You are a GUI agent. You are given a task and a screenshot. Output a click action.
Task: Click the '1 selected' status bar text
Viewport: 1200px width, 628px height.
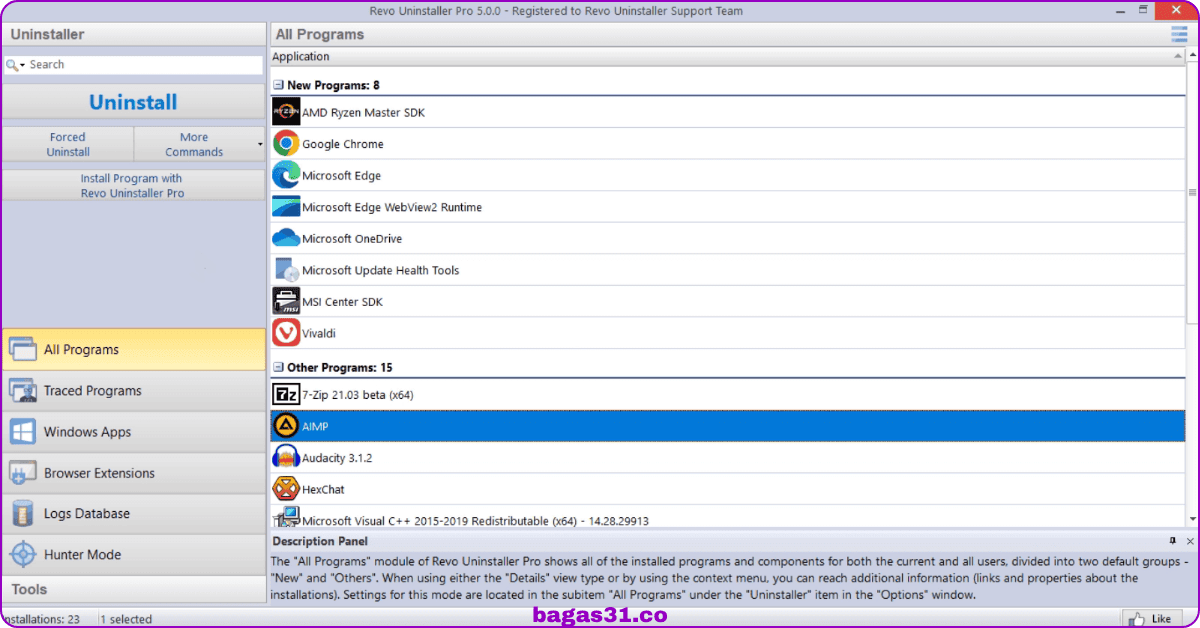126,620
